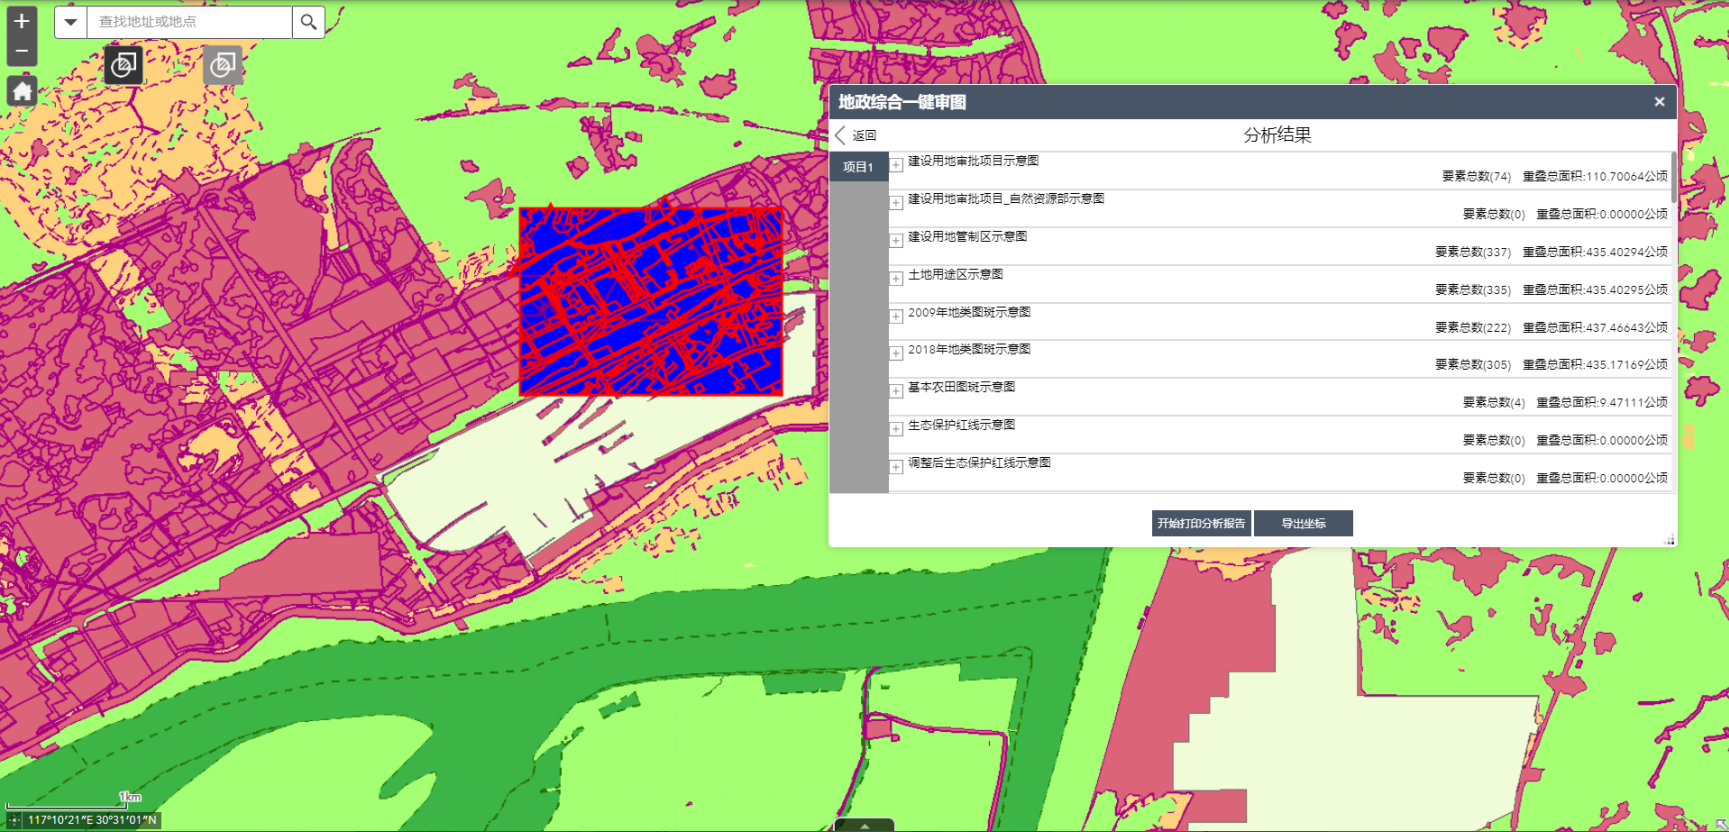Viewport: 1729px width, 832px height.
Task: Expand 土地用途区示意图 result row
Action: [897, 278]
